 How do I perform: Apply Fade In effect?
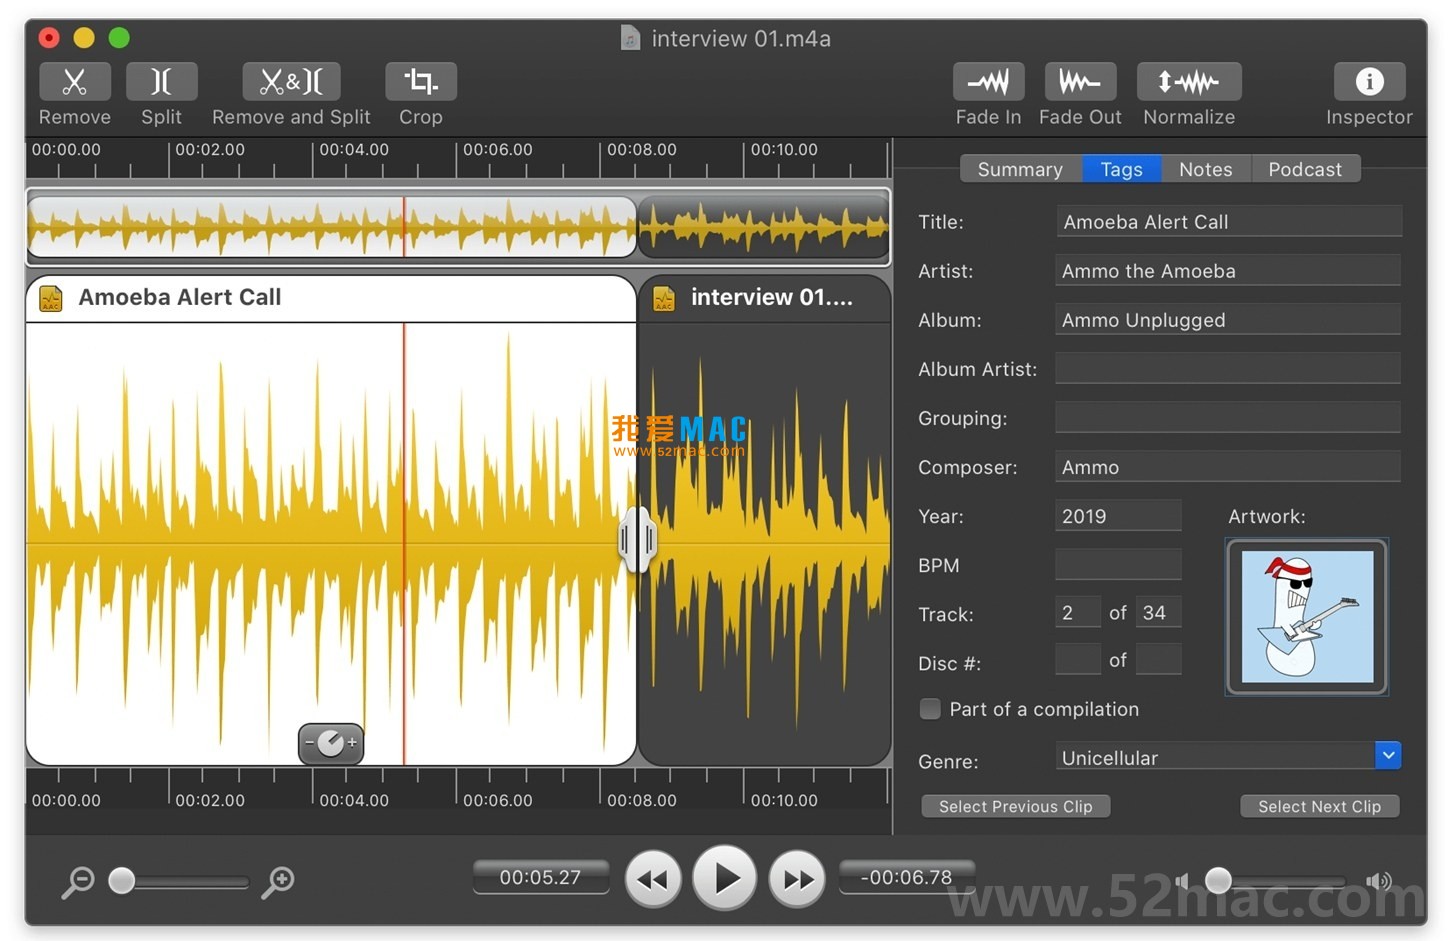point(988,82)
